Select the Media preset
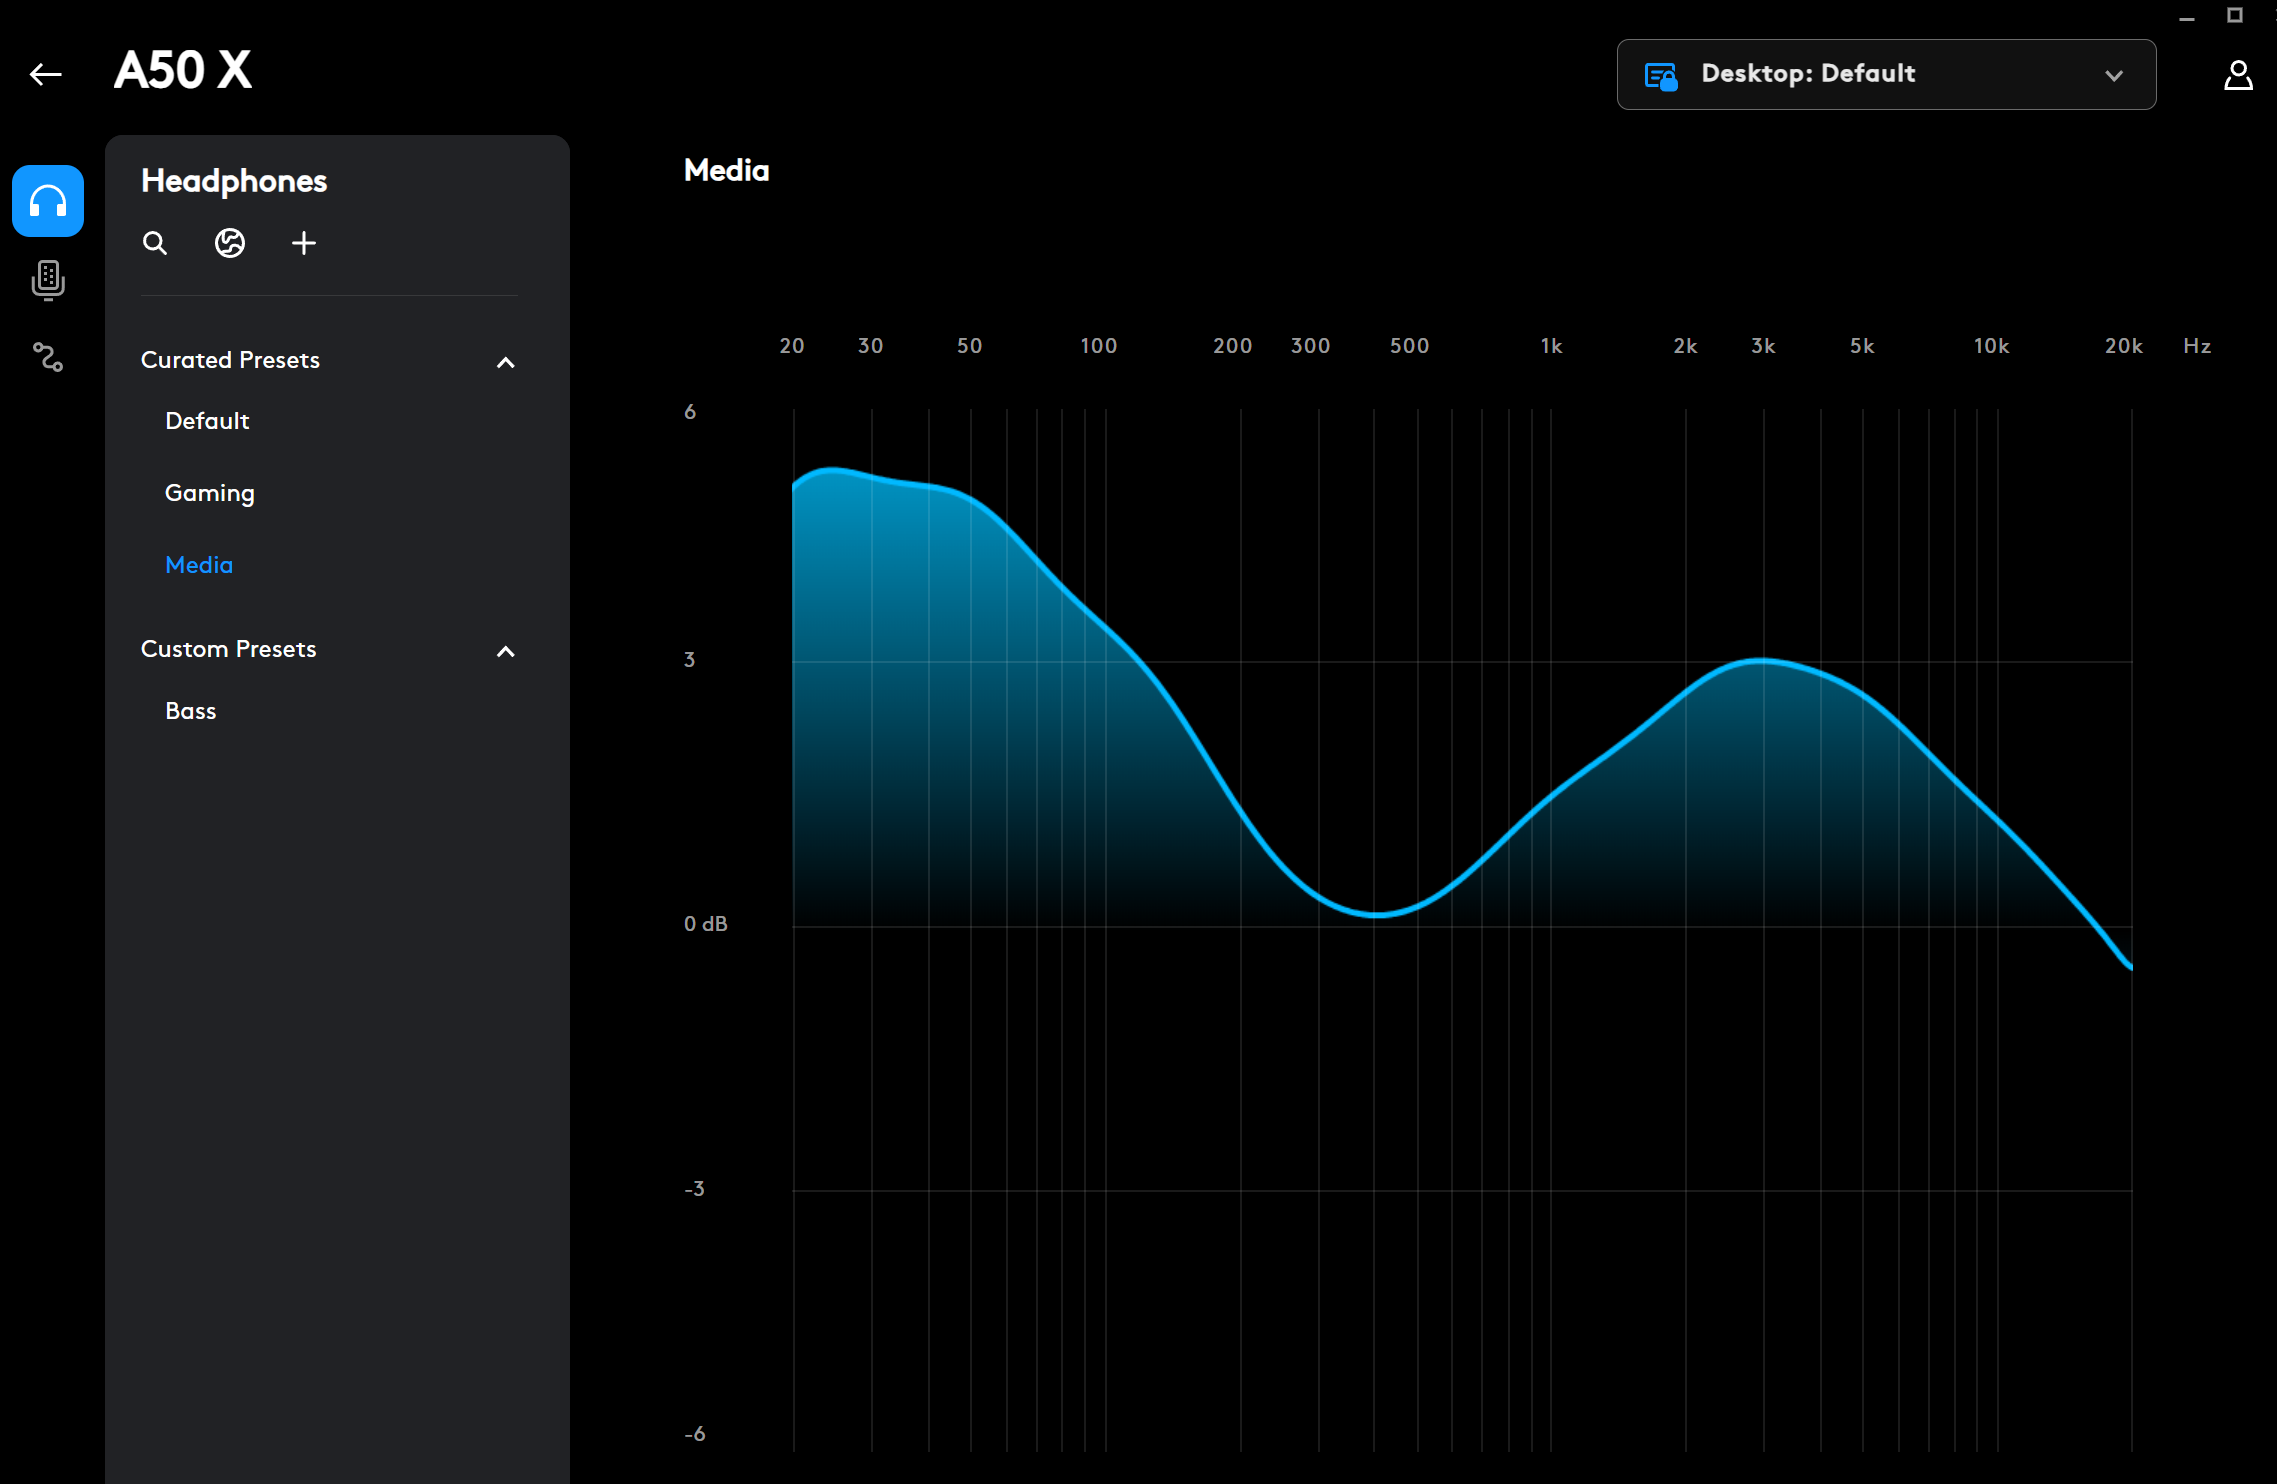Image resolution: width=2277 pixels, height=1484 pixels. coord(199,565)
